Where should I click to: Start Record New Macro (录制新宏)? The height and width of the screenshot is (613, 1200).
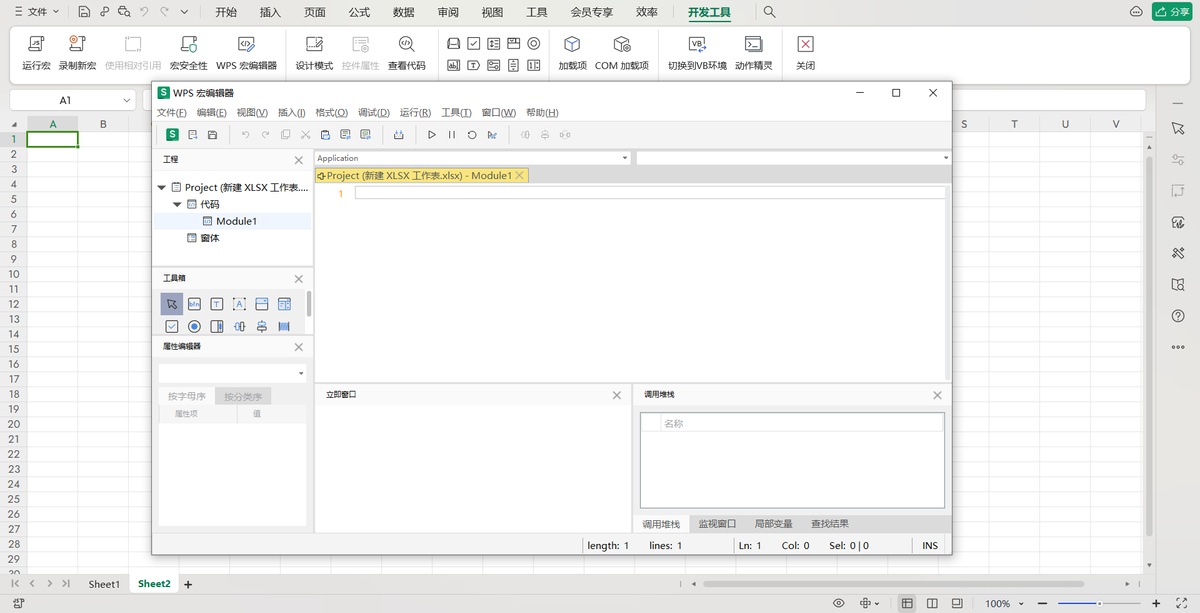click(77, 53)
